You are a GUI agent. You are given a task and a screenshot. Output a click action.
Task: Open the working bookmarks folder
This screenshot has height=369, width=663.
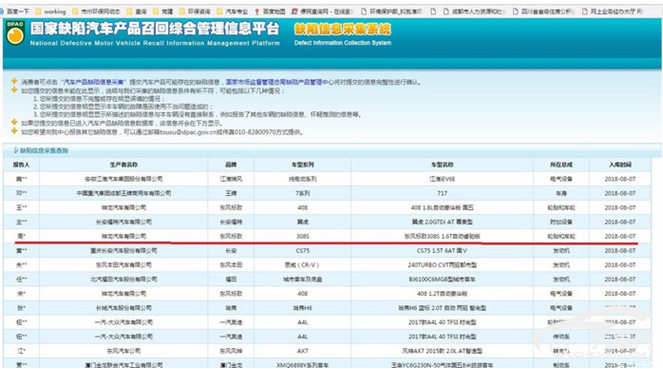[51, 11]
